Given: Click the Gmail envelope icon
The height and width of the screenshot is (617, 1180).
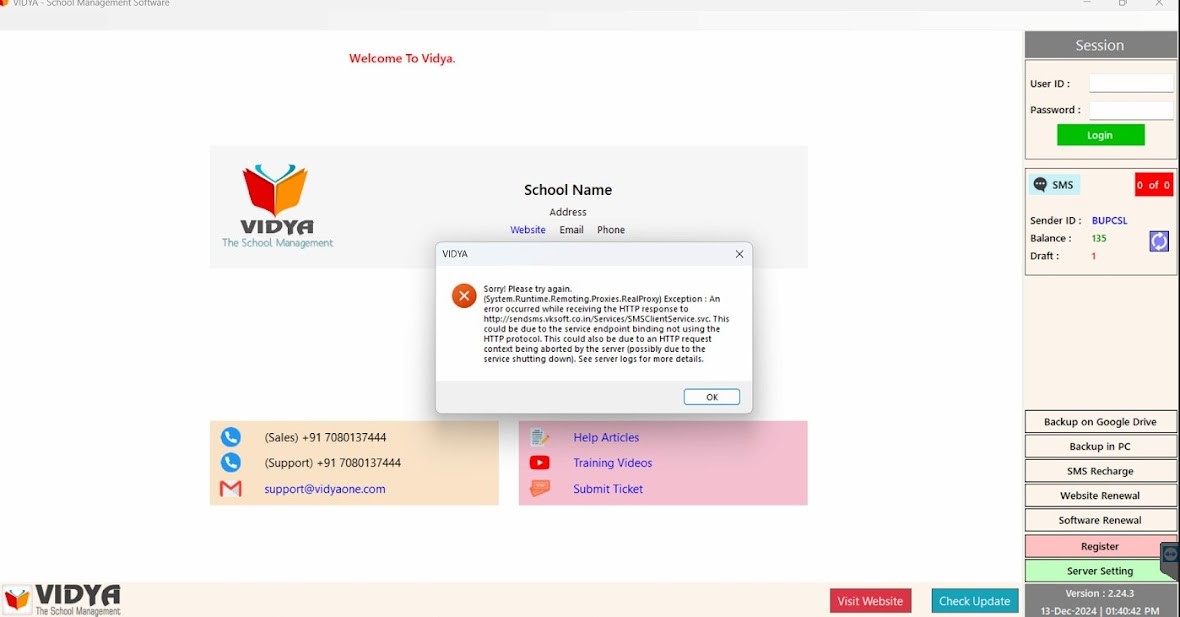Looking at the screenshot, I should 231,489.
